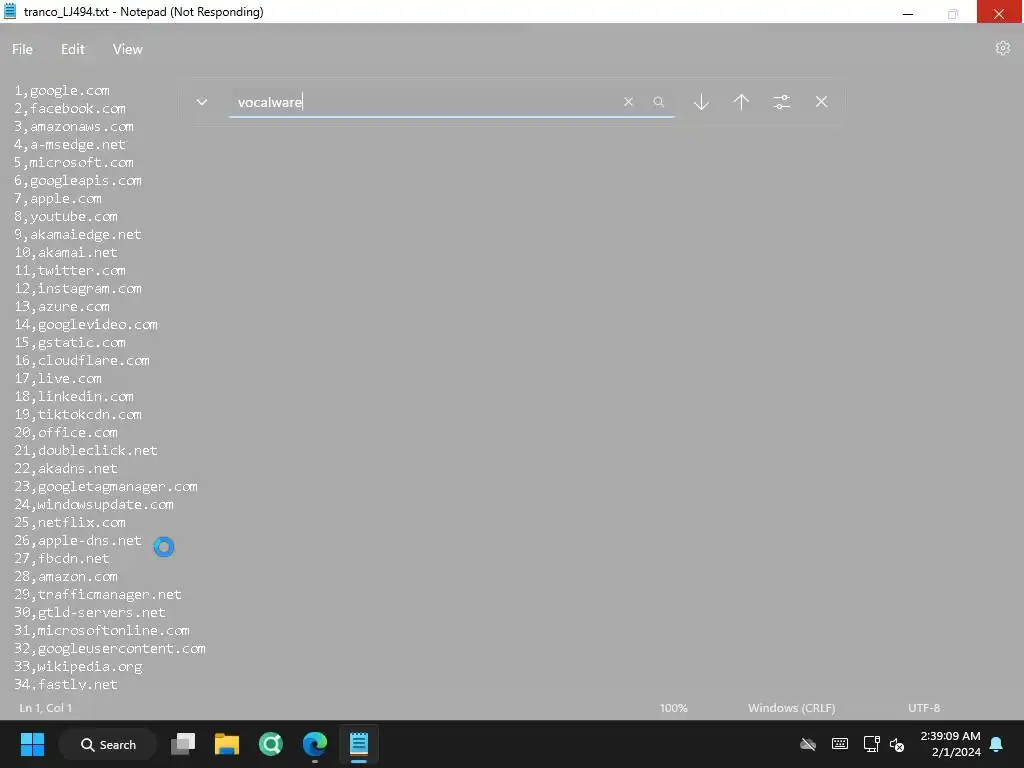Screen dimensions: 1024x768
Task: Click UTF-8 encoding in status bar
Action: 923,708
